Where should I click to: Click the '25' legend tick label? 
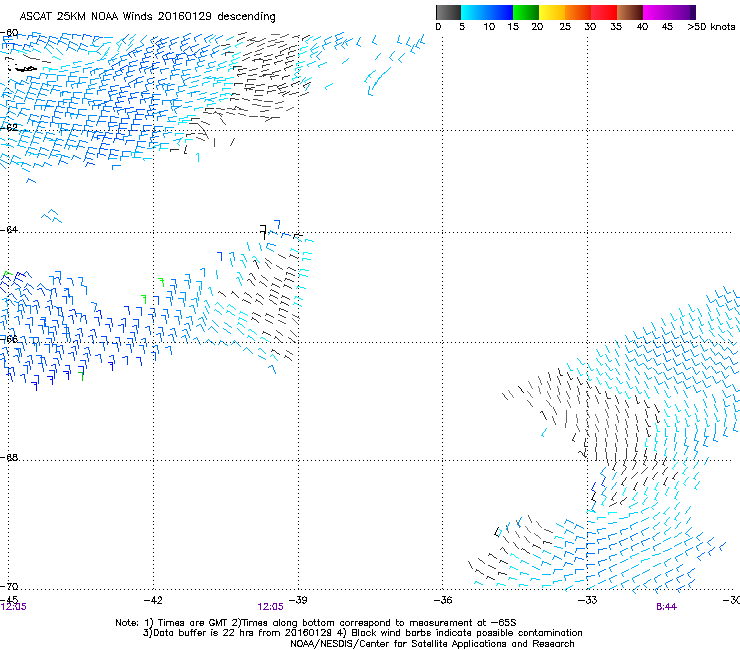click(x=565, y=27)
